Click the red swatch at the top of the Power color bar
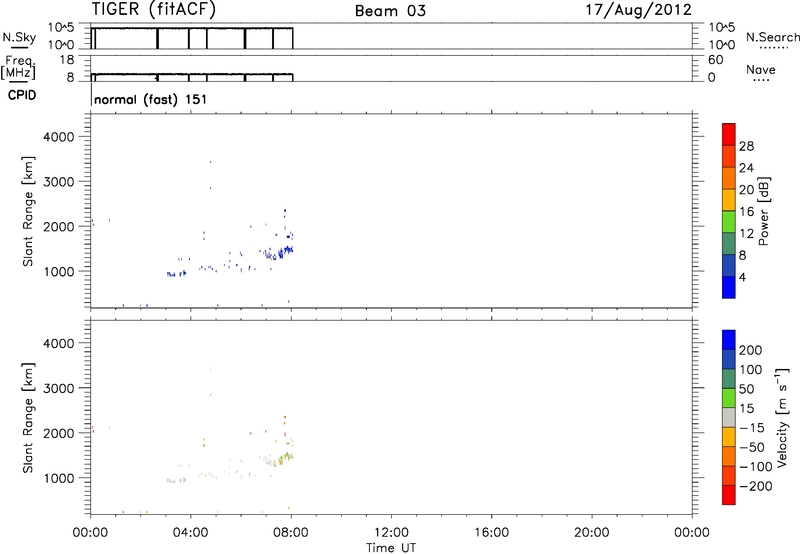 pyautogui.click(x=729, y=134)
